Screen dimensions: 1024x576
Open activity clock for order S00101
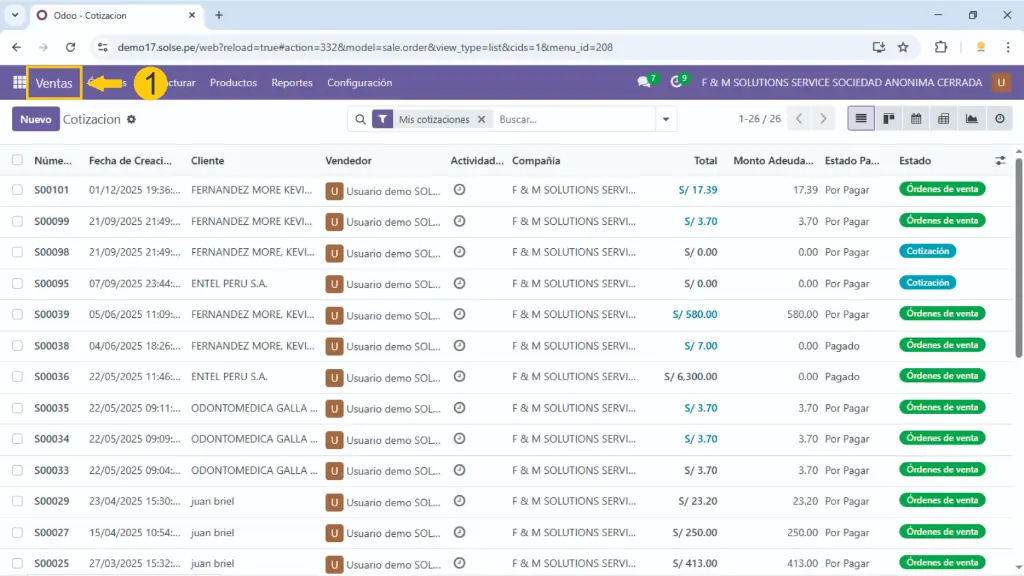pyautogui.click(x=460, y=189)
